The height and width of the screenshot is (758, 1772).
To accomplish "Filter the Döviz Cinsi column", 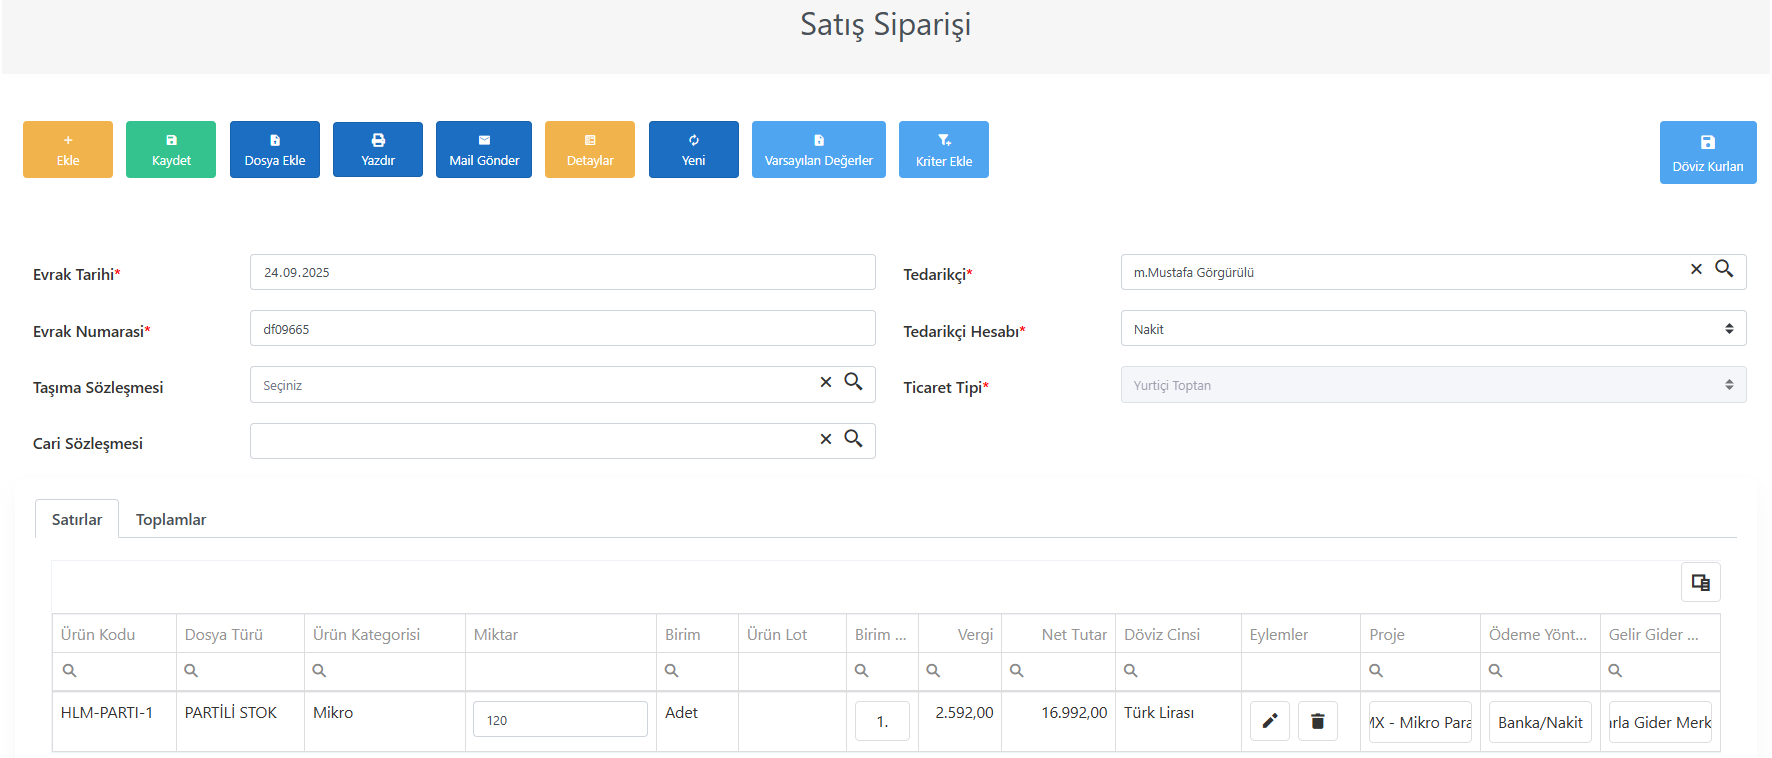I will pos(1178,671).
